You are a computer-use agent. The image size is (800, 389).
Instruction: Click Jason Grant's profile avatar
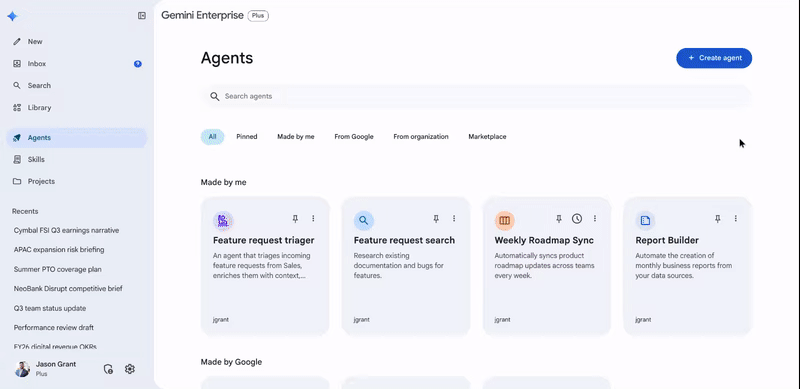[22, 369]
